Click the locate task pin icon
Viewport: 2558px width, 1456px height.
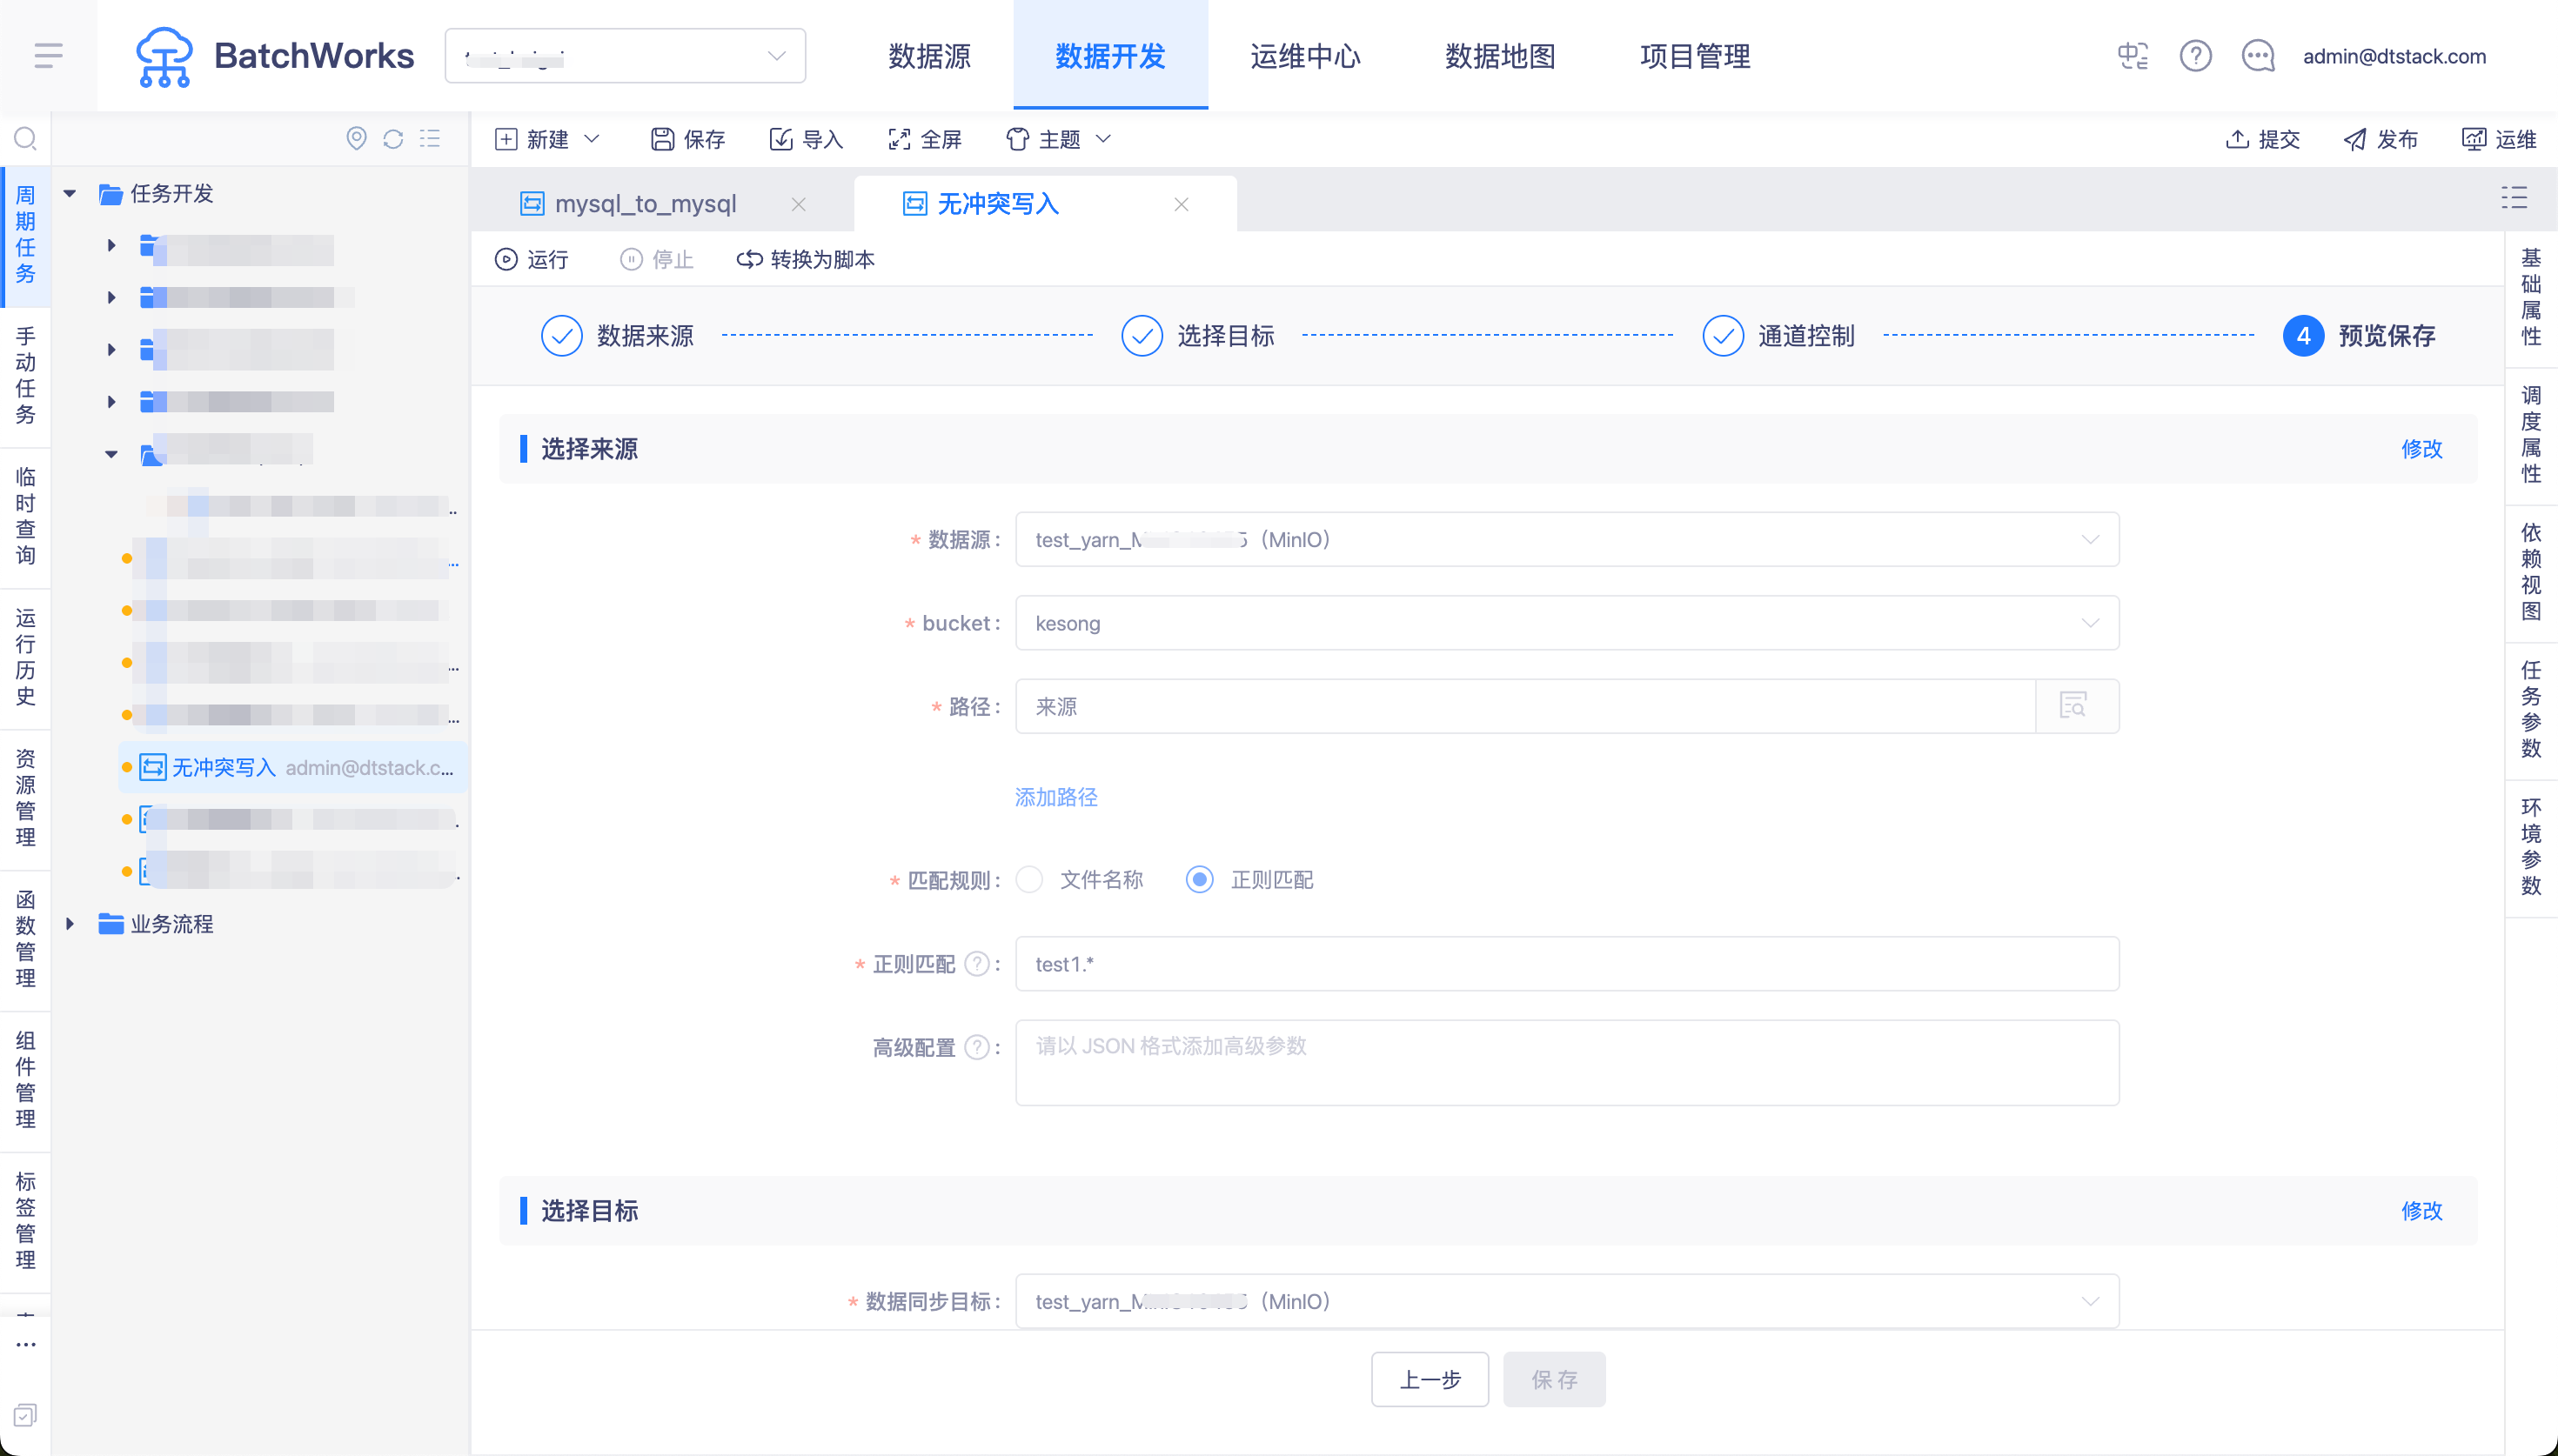[x=356, y=138]
